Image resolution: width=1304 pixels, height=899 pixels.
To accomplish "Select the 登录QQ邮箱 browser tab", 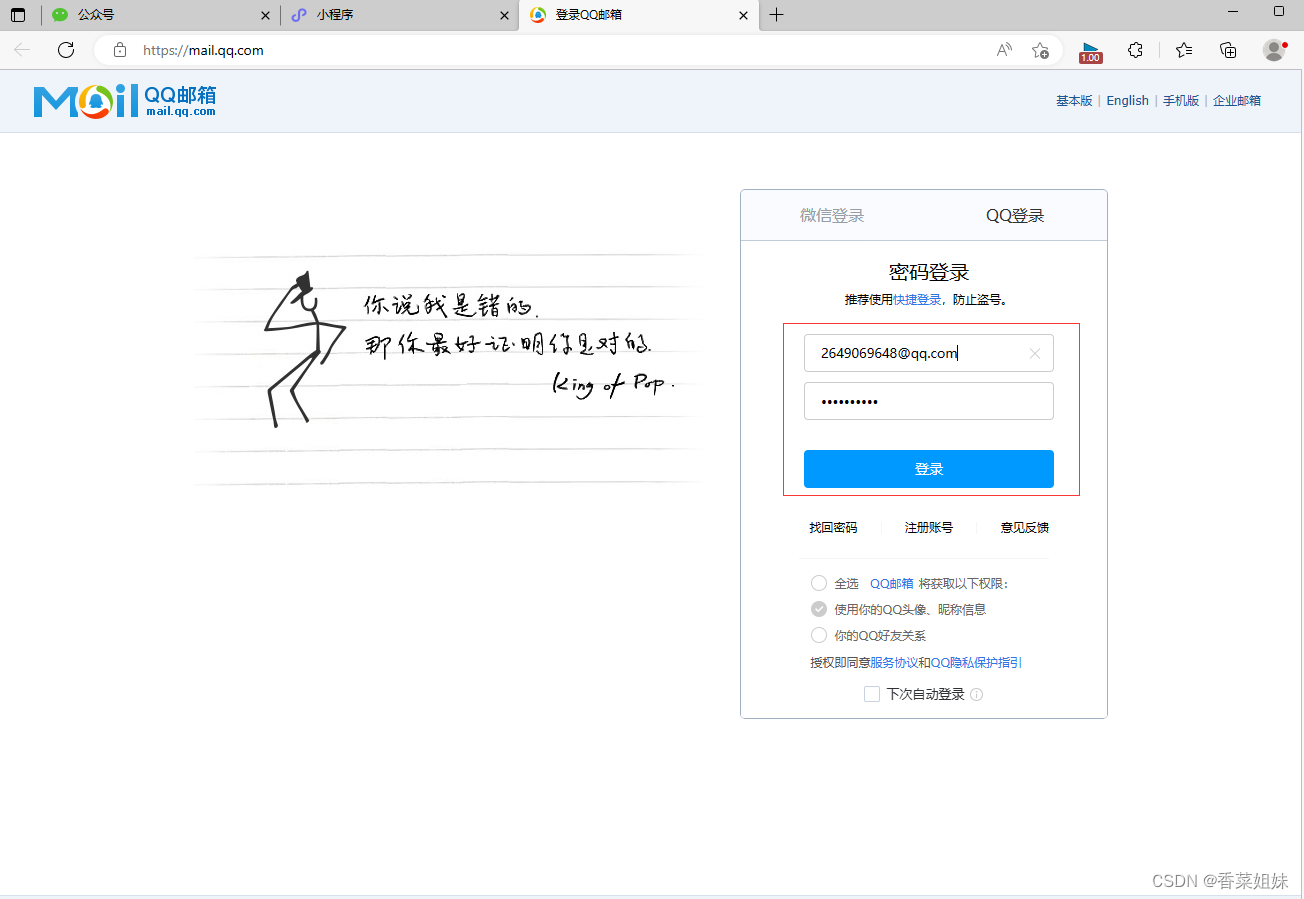I will tap(638, 15).
